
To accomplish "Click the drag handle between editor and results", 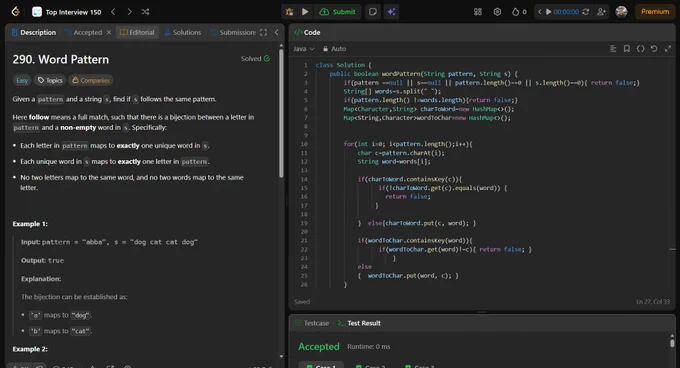I will [482, 312].
